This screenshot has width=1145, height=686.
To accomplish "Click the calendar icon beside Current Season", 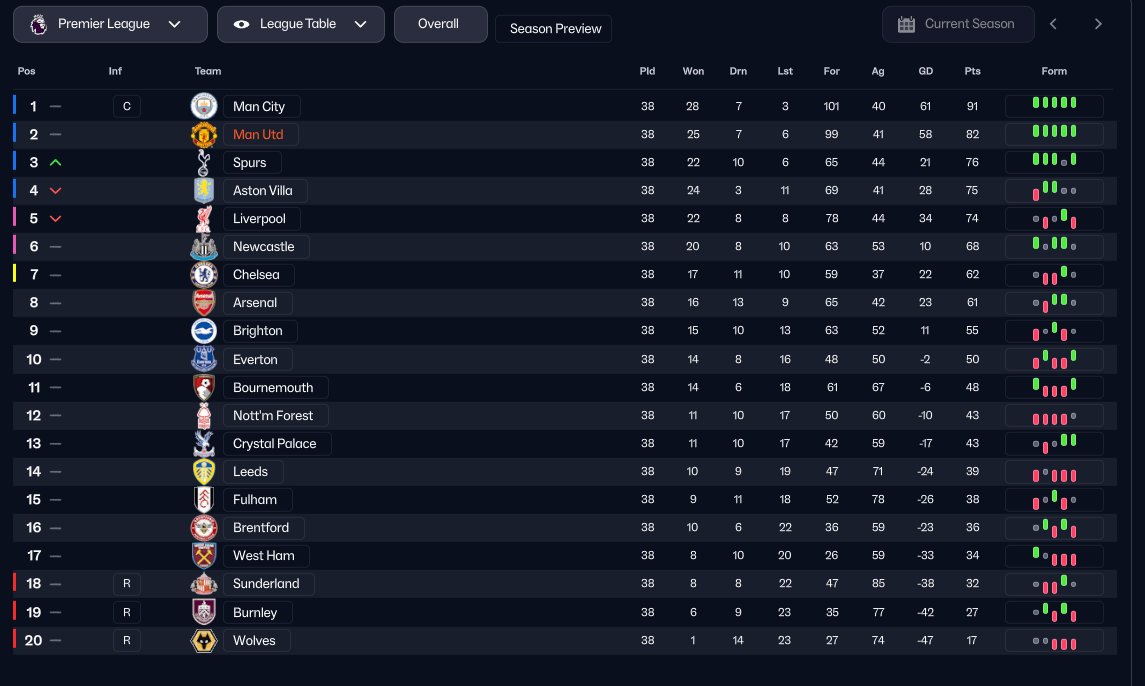I will 907,24.
